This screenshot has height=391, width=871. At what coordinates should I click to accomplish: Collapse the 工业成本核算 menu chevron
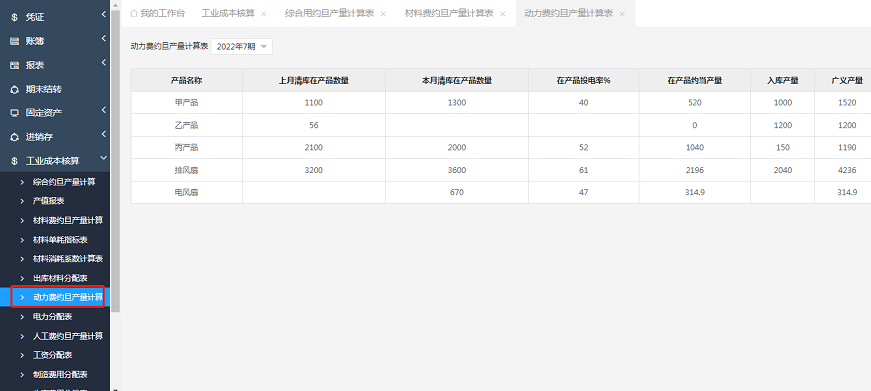(x=104, y=159)
